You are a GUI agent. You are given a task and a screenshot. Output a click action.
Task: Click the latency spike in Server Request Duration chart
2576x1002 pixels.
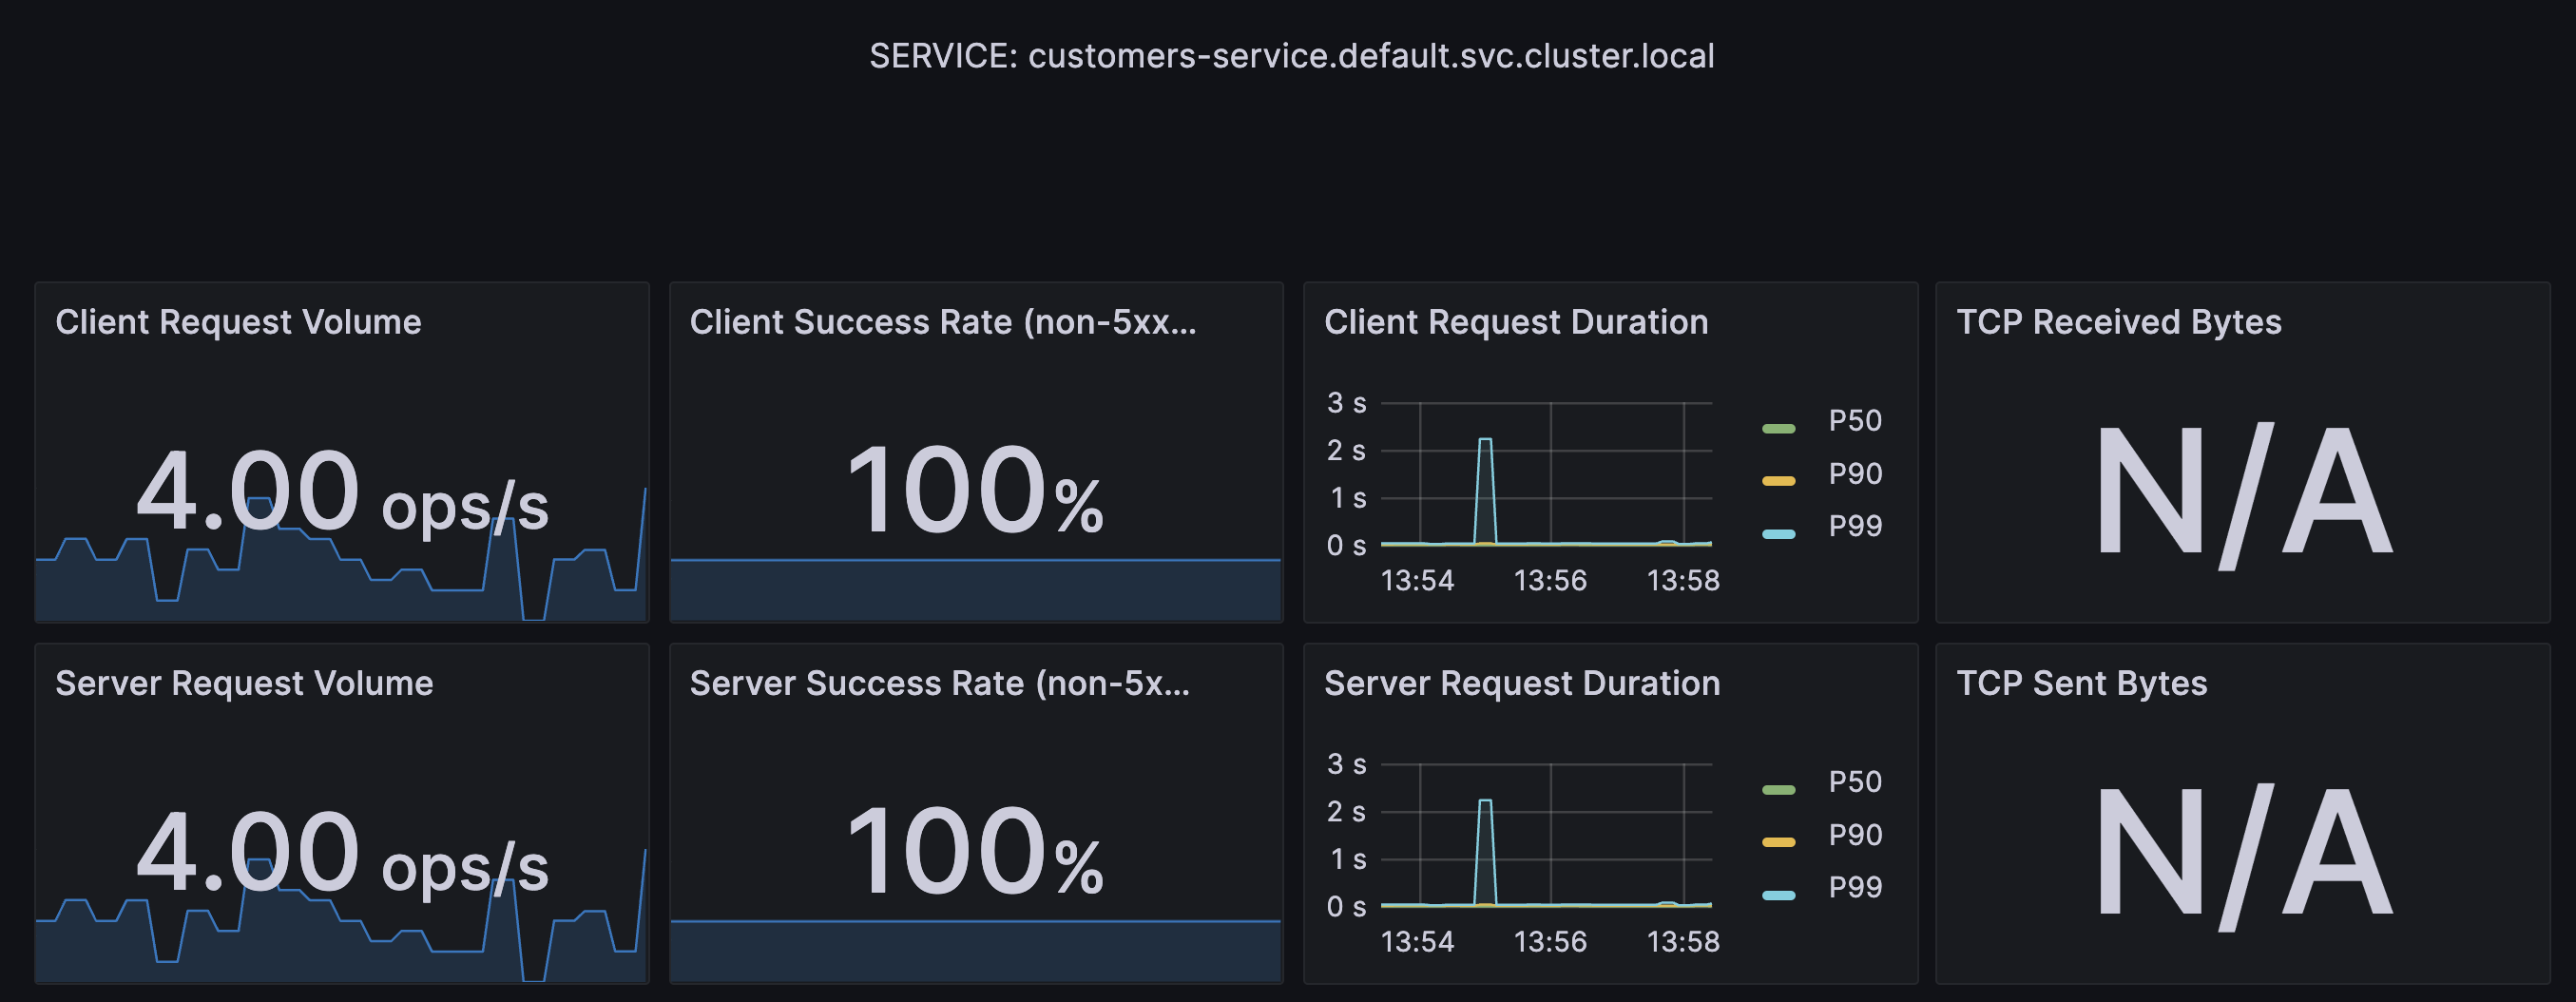[1485, 851]
